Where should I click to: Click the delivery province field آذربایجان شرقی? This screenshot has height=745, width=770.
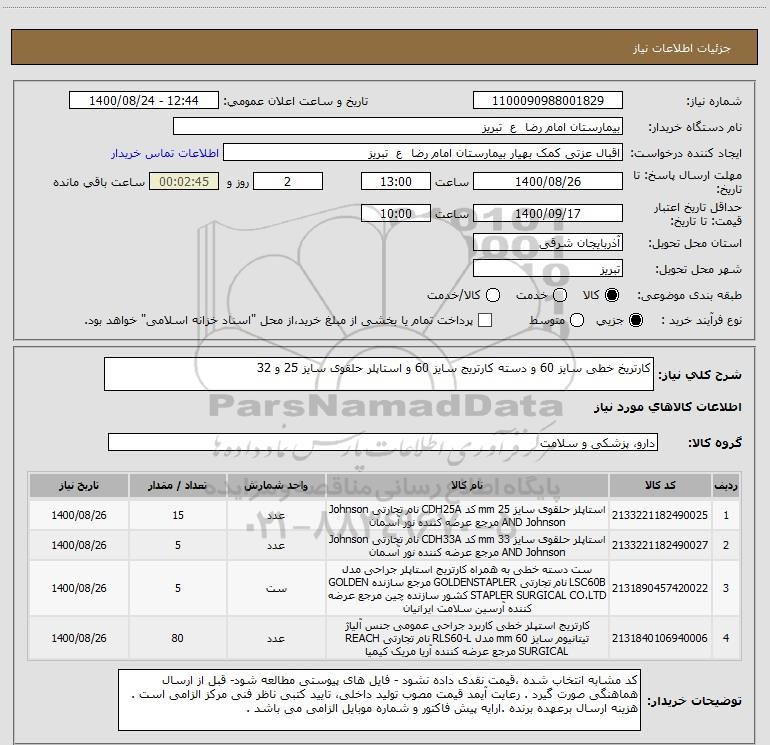click(x=548, y=243)
